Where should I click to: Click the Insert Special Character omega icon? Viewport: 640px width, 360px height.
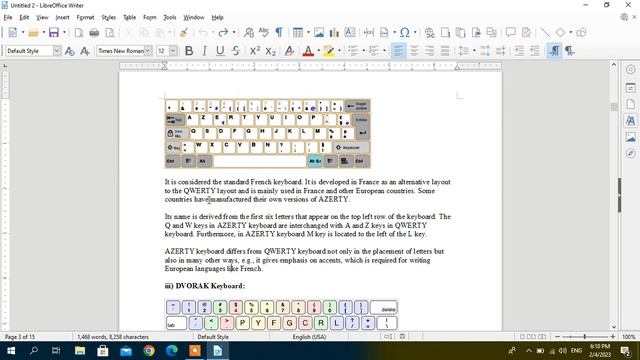point(404,32)
